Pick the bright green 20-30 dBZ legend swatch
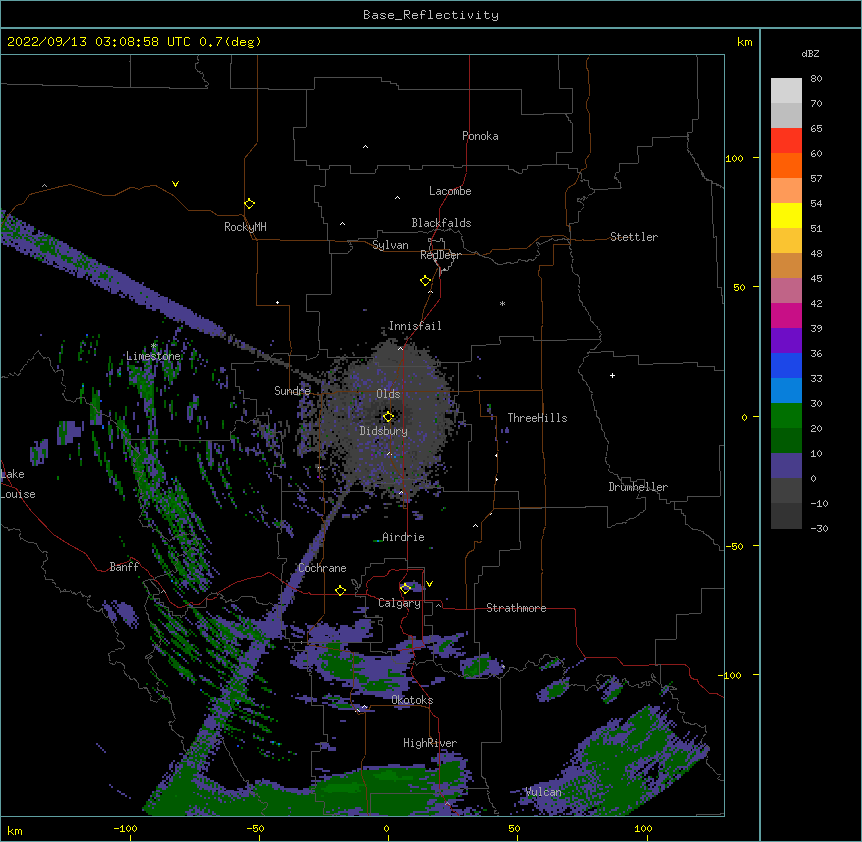The width and height of the screenshot is (862, 842). point(786,416)
